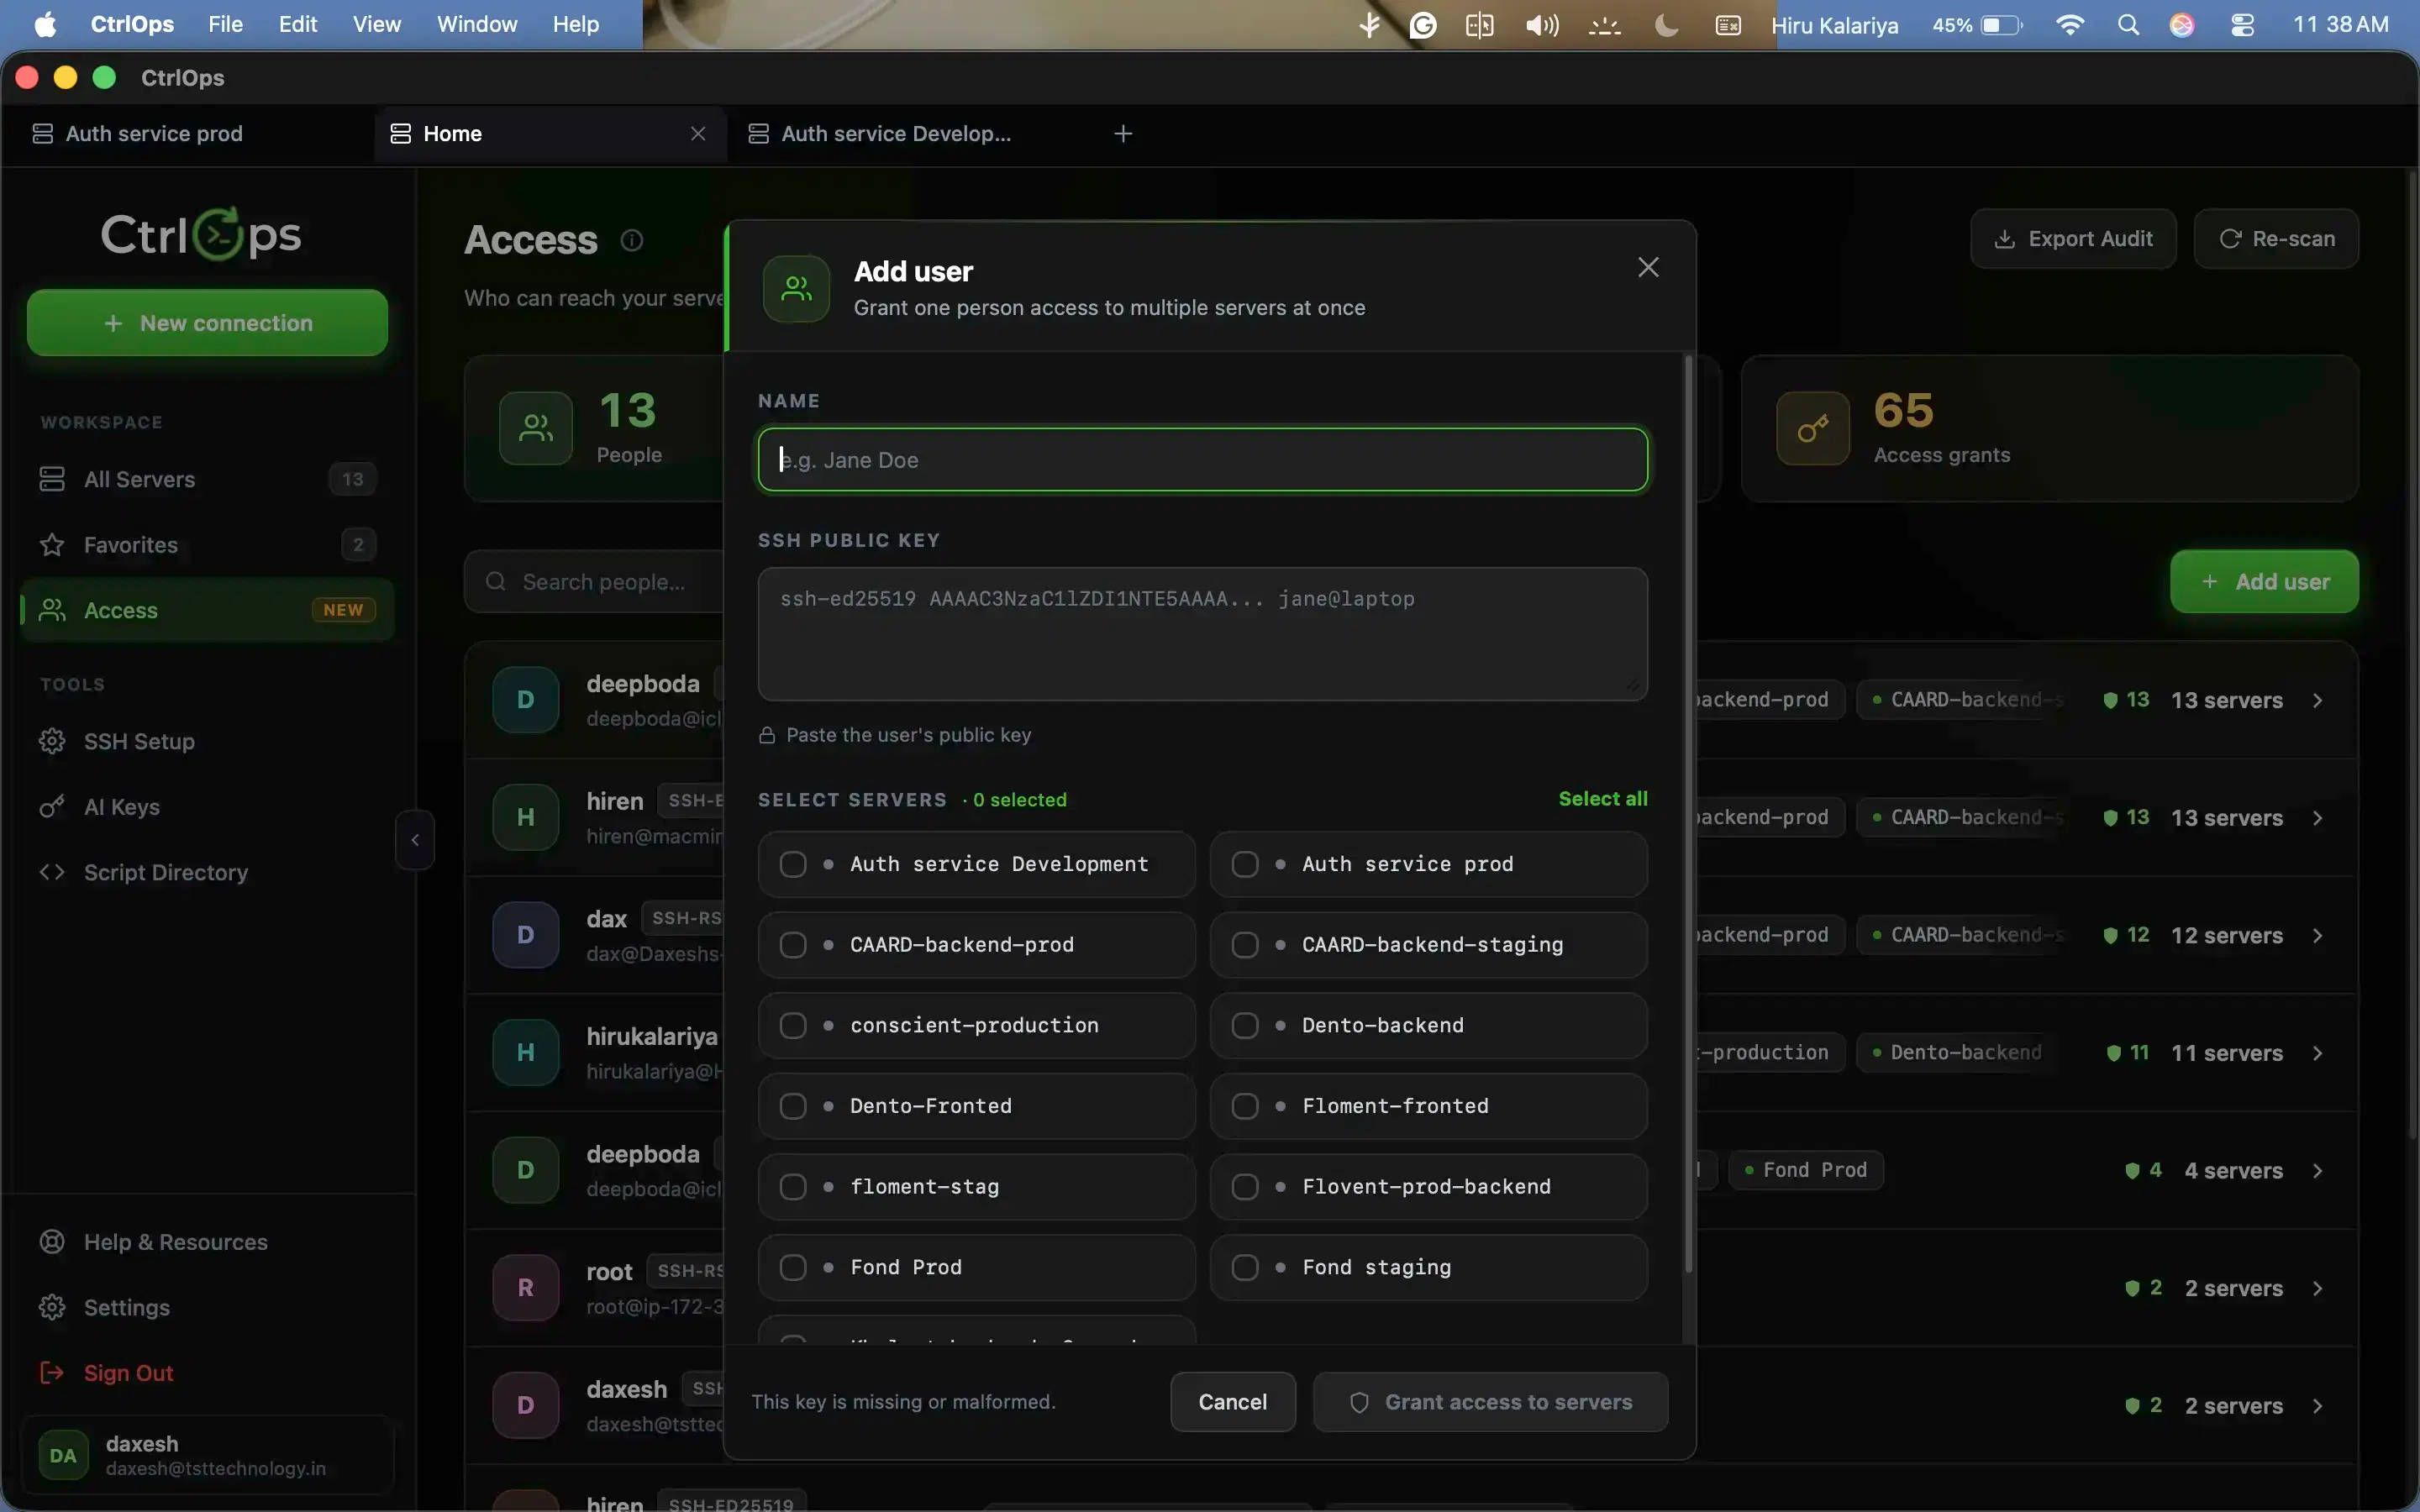
Task: Check the CAARD-backend-prod server
Action: pos(793,945)
